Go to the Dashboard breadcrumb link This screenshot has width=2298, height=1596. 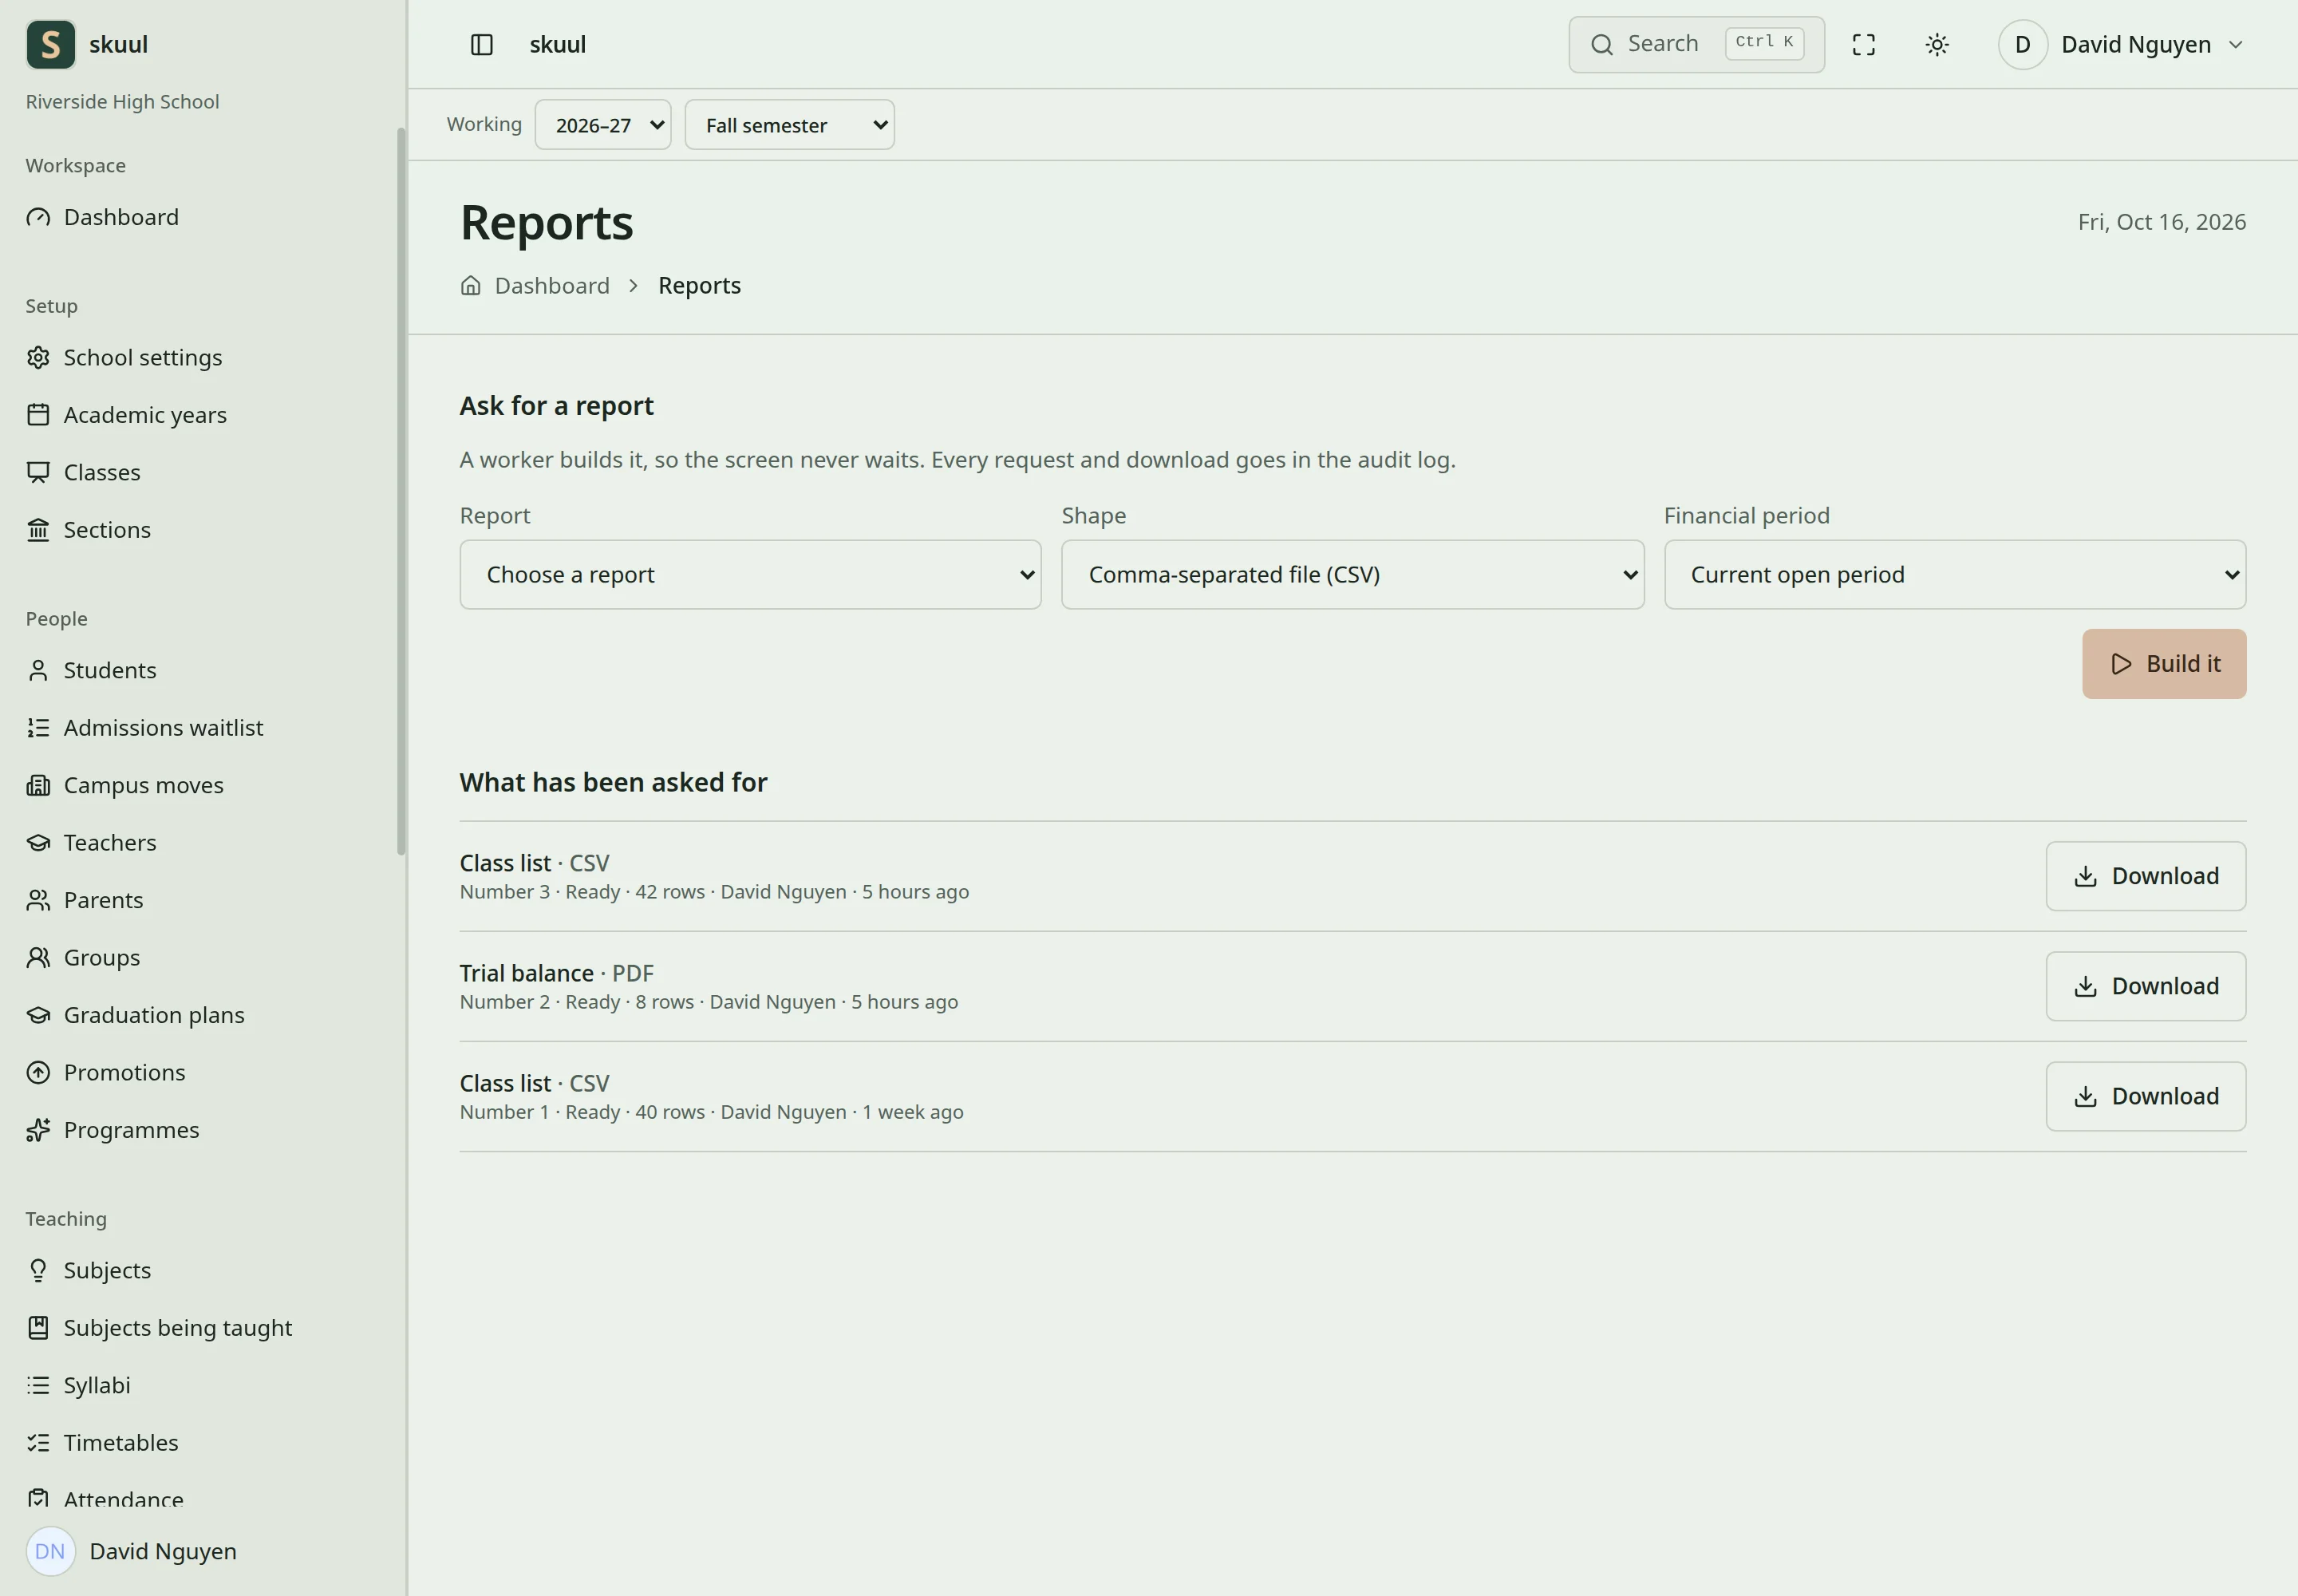pos(552,286)
